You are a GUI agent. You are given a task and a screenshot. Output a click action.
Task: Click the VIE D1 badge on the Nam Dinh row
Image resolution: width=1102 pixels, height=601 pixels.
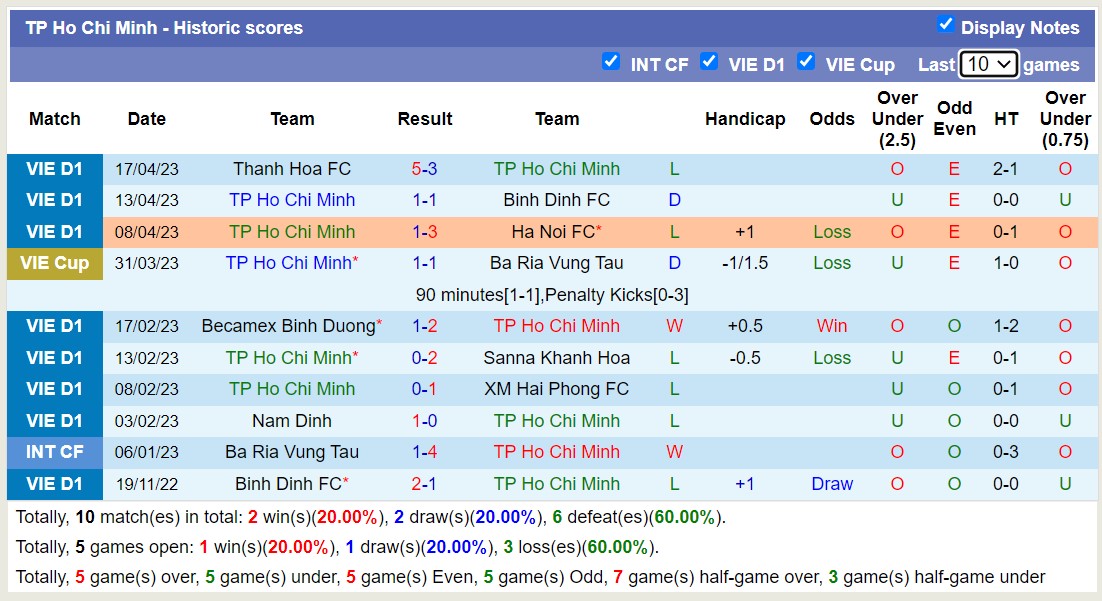(55, 420)
